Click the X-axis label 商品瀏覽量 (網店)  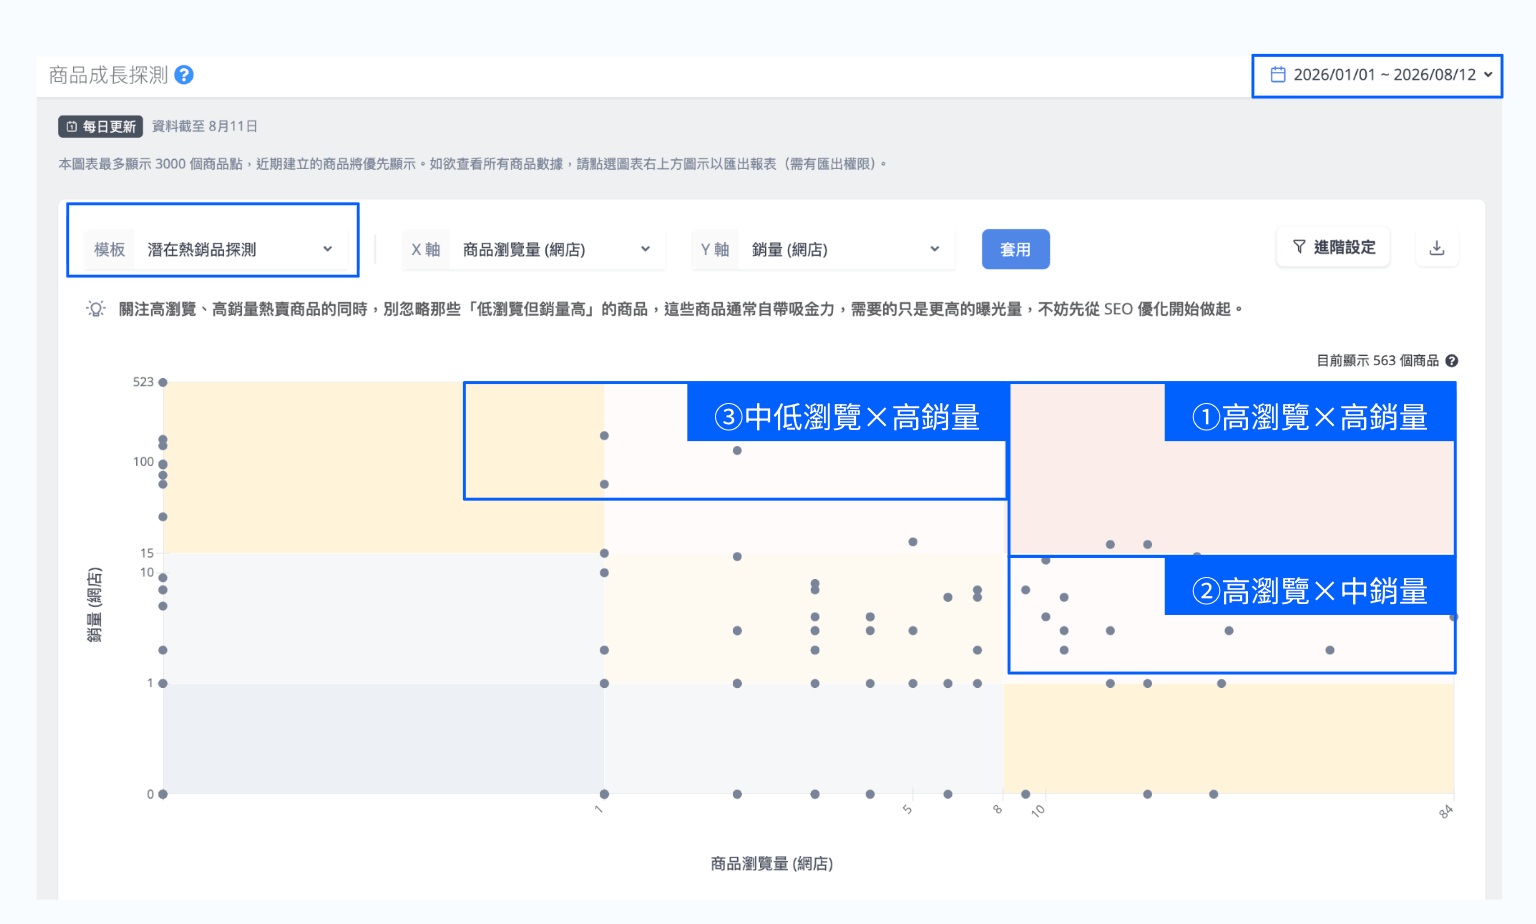(x=772, y=863)
